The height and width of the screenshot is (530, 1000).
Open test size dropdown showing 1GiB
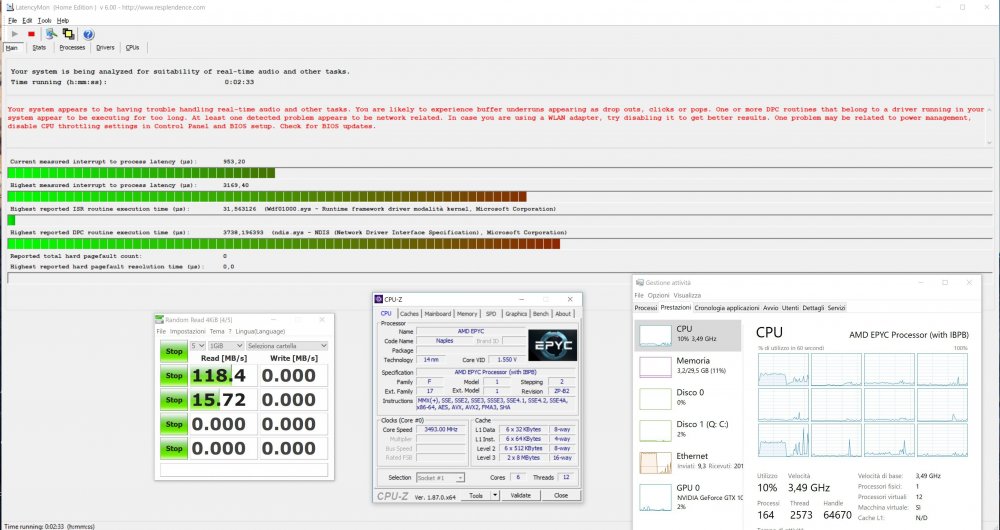click(x=226, y=346)
